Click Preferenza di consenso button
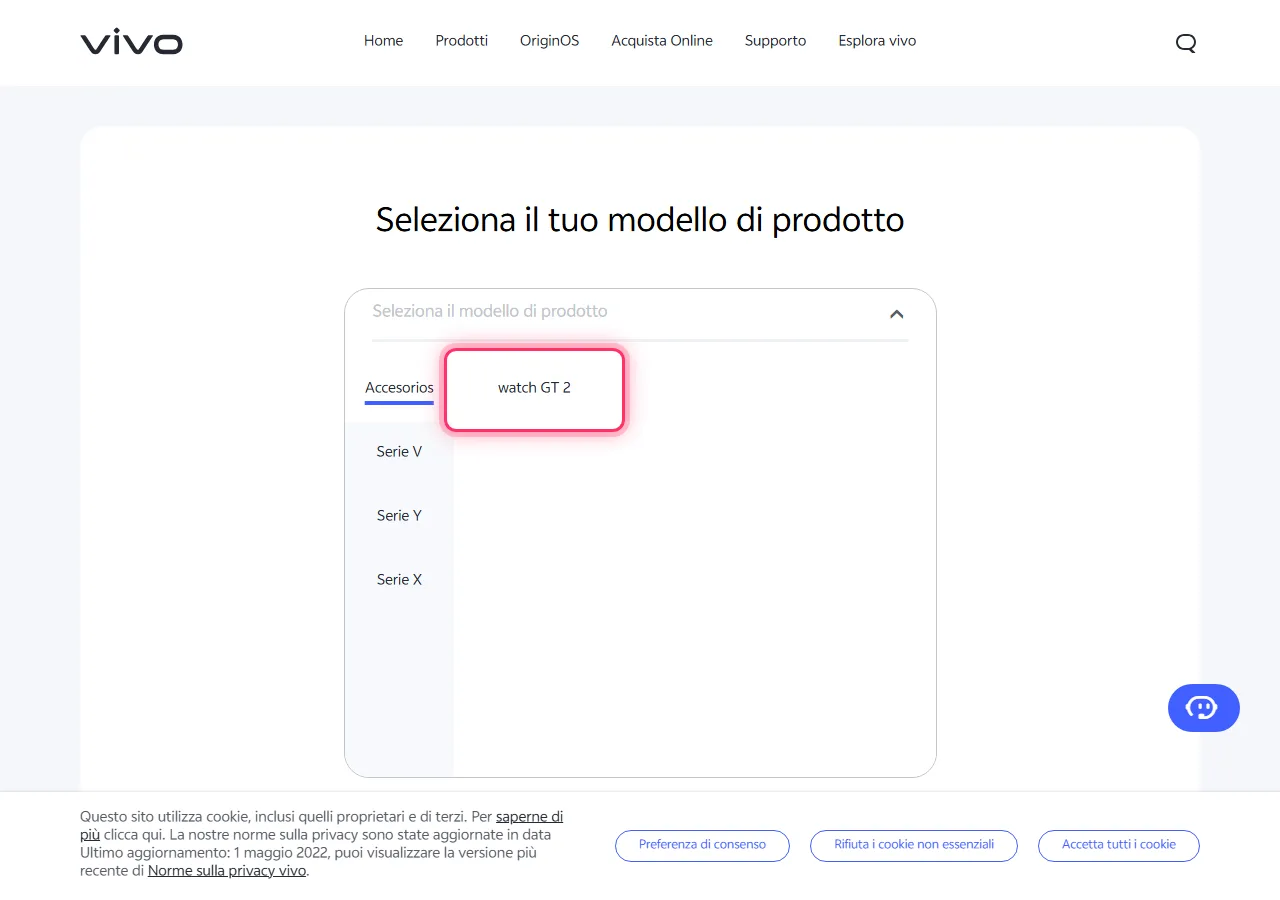Viewport: 1280px width, 900px height. pos(702,845)
